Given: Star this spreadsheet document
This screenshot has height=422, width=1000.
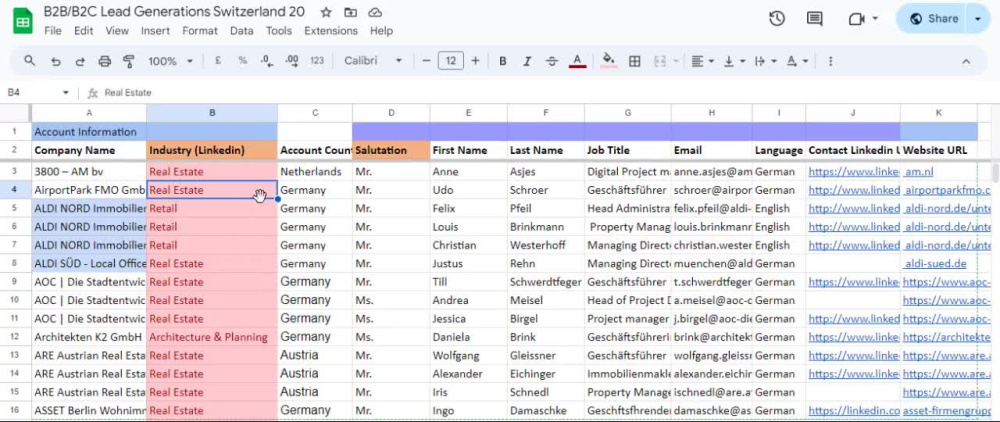Looking at the screenshot, I should click(326, 12).
